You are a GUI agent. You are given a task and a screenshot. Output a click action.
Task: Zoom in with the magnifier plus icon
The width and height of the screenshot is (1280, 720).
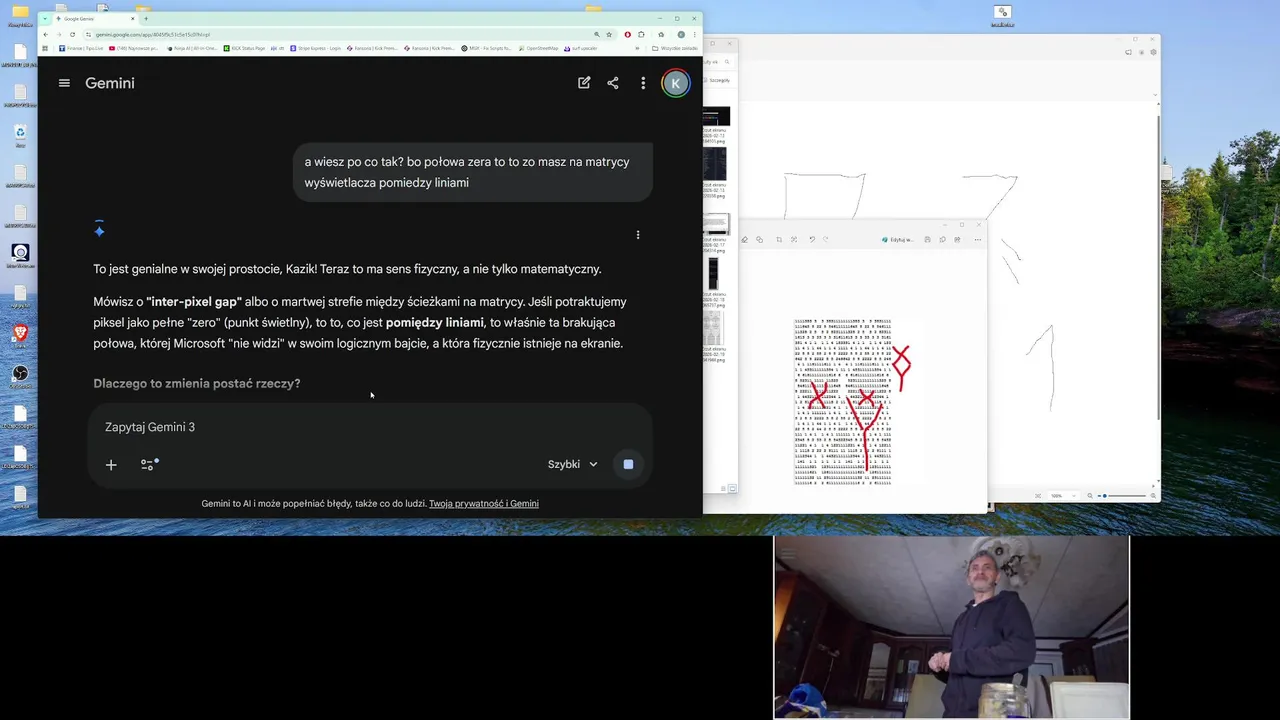[x=1153, y=496]
